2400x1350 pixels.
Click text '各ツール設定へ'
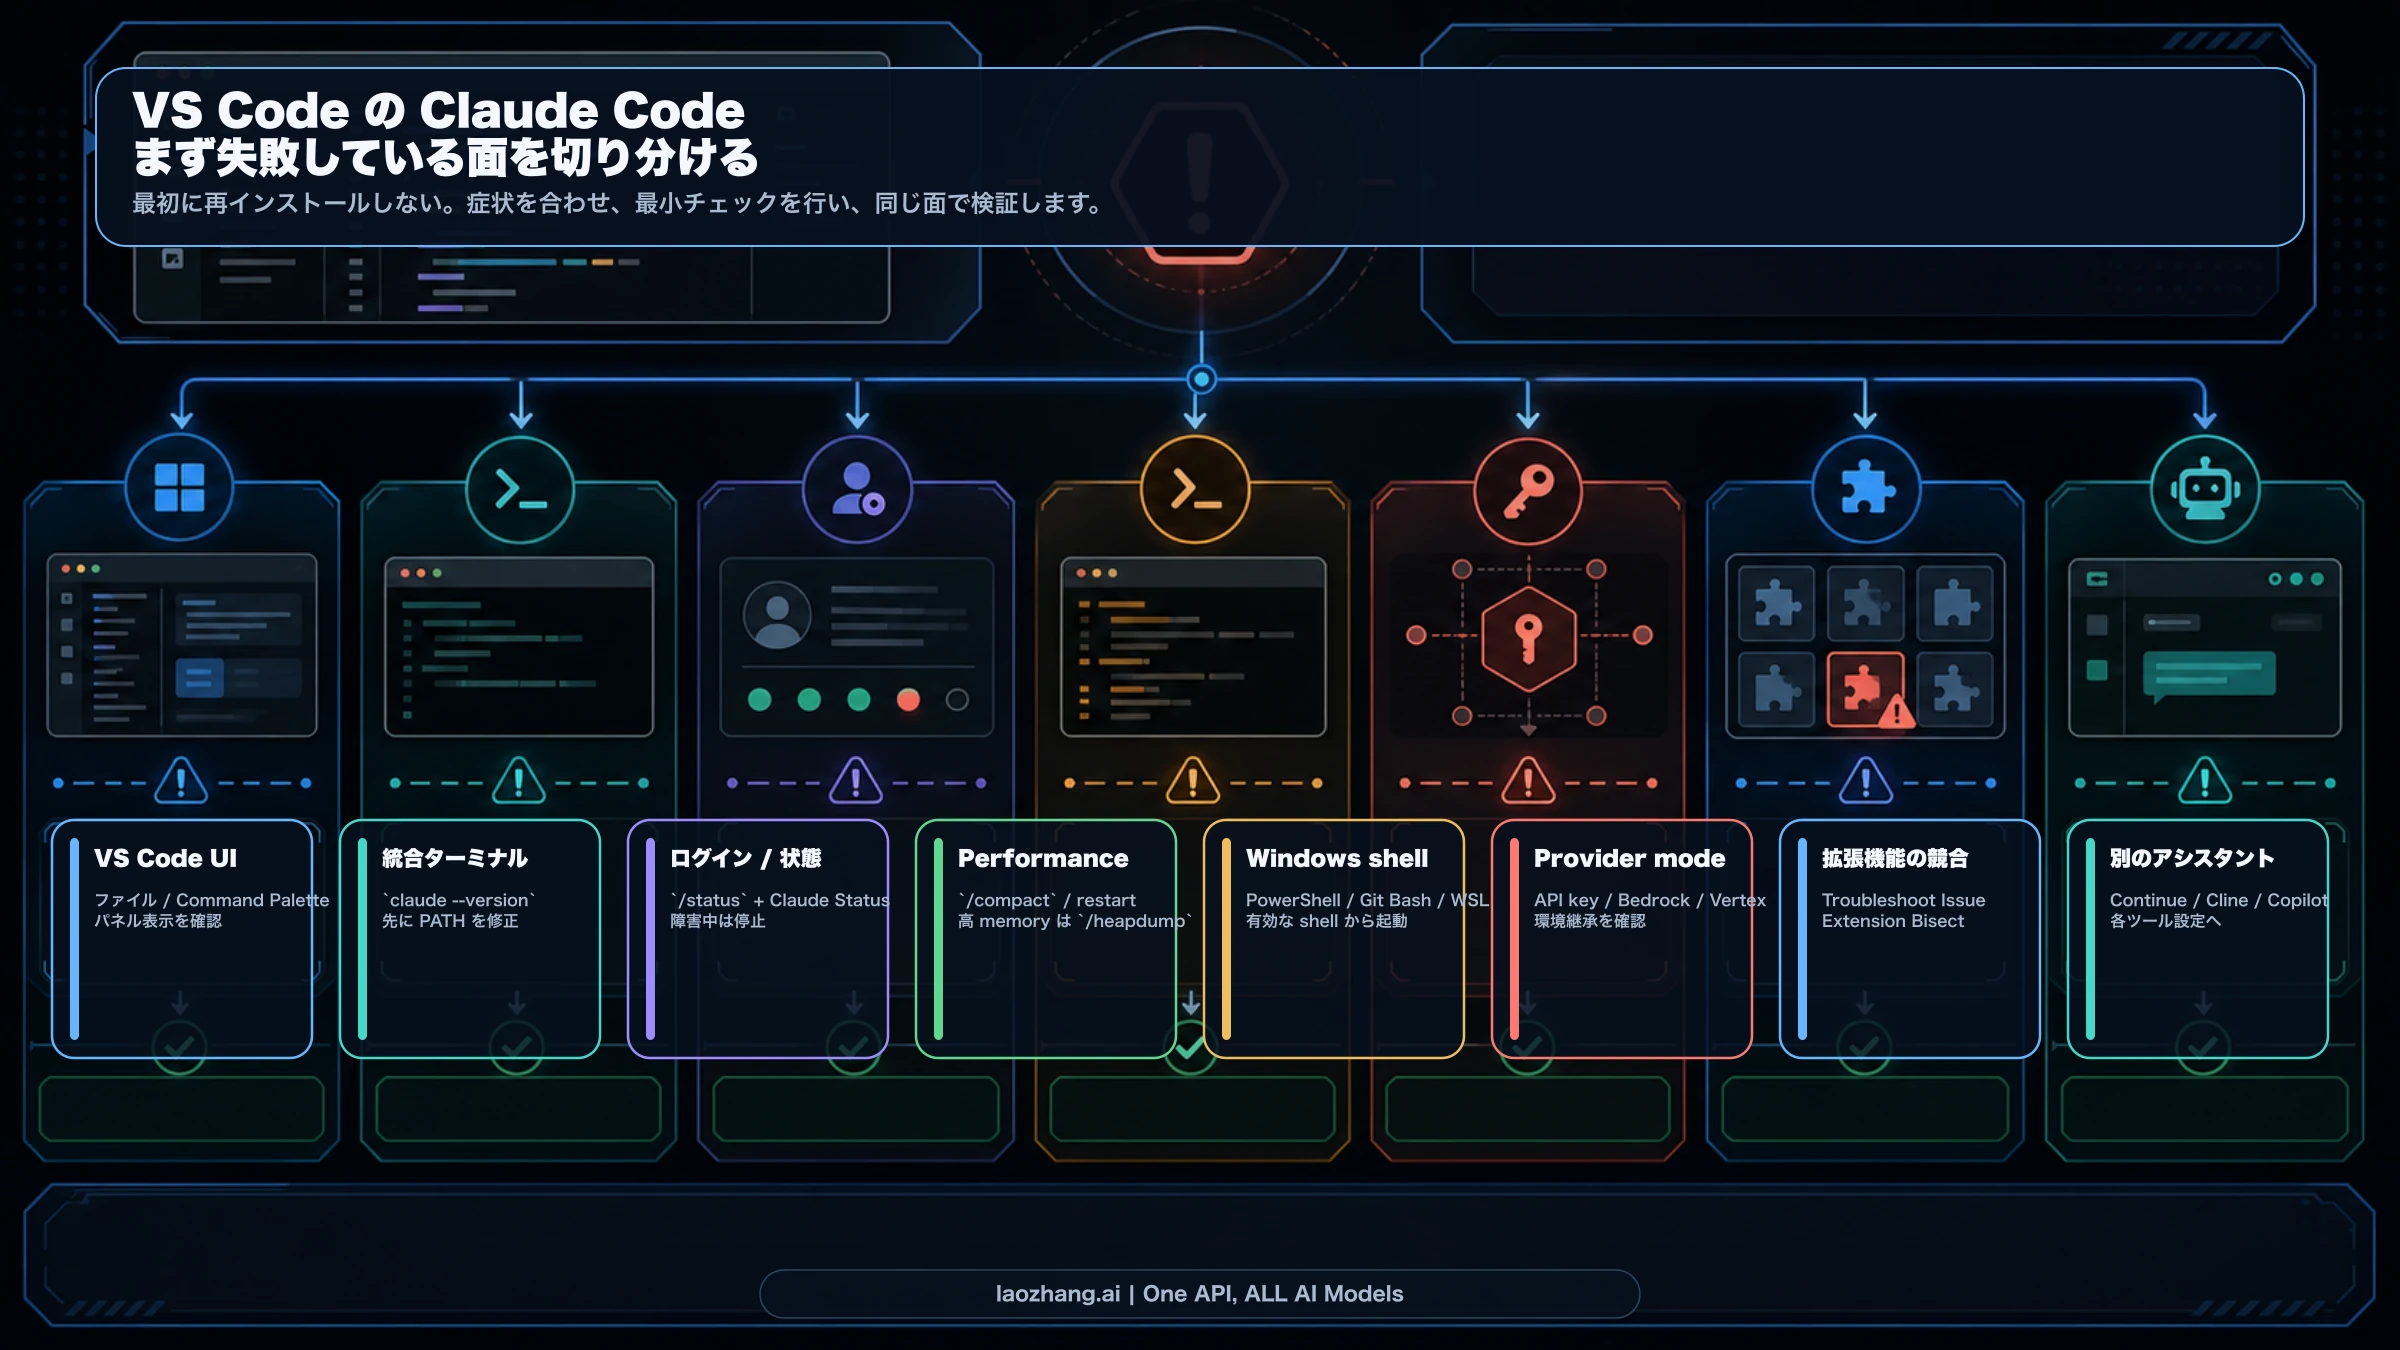(2166, 921)
